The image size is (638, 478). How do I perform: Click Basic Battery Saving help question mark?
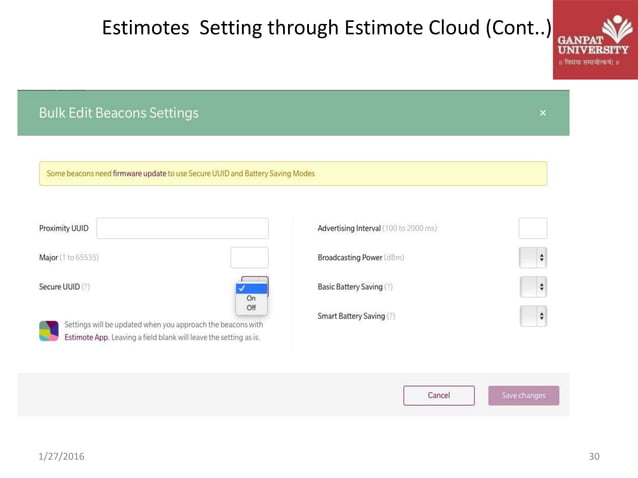coord(388,287)
